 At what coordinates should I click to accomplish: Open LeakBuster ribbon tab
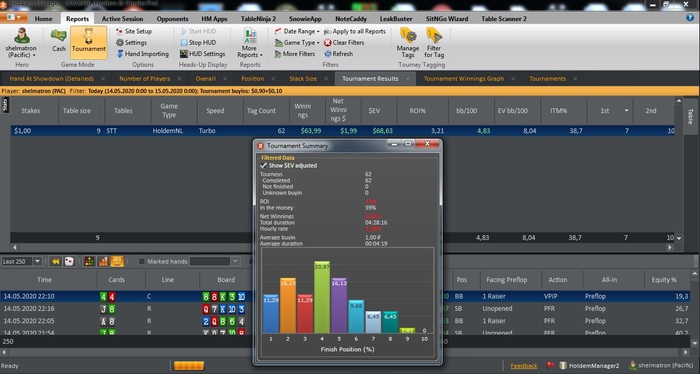pyautogui.click(x=396, y=19)
